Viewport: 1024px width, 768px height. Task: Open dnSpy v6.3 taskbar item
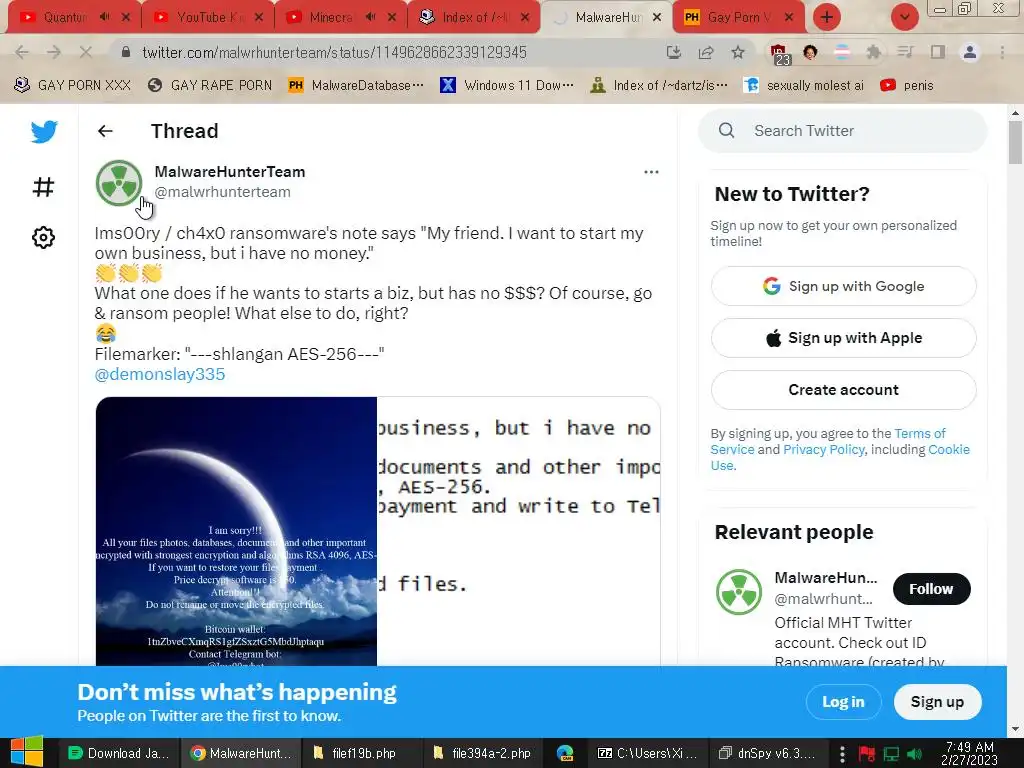pos(766,753)
